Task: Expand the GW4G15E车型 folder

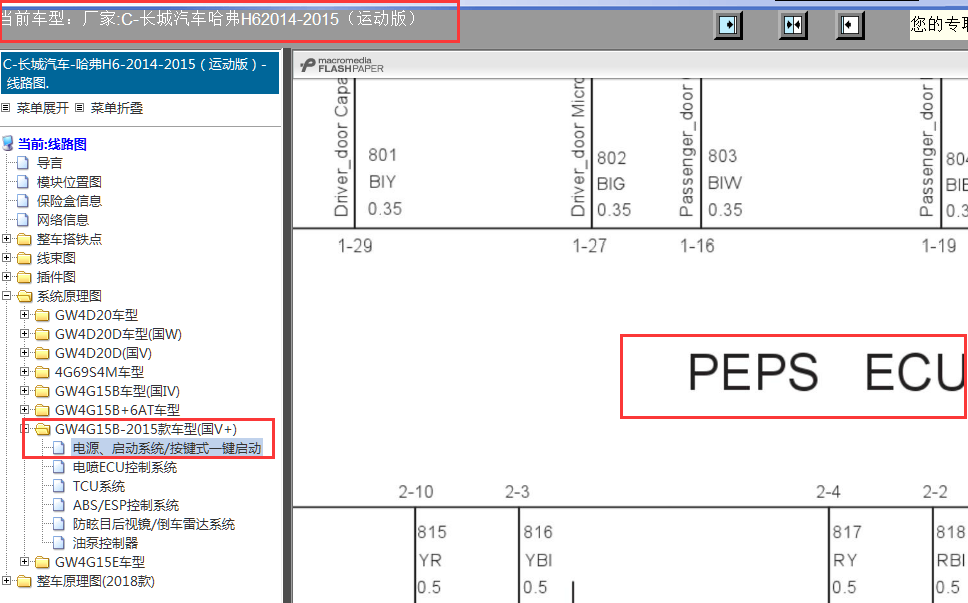Action: pyautogui.click(x=24, y=562)
